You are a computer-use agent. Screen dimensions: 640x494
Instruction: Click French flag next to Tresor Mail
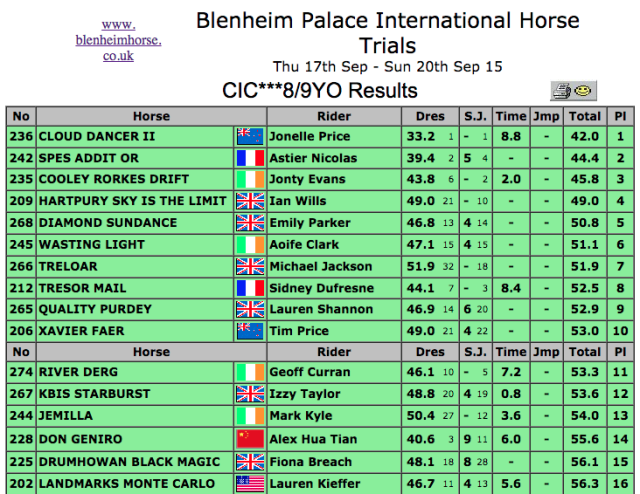(x=250, y=288)
